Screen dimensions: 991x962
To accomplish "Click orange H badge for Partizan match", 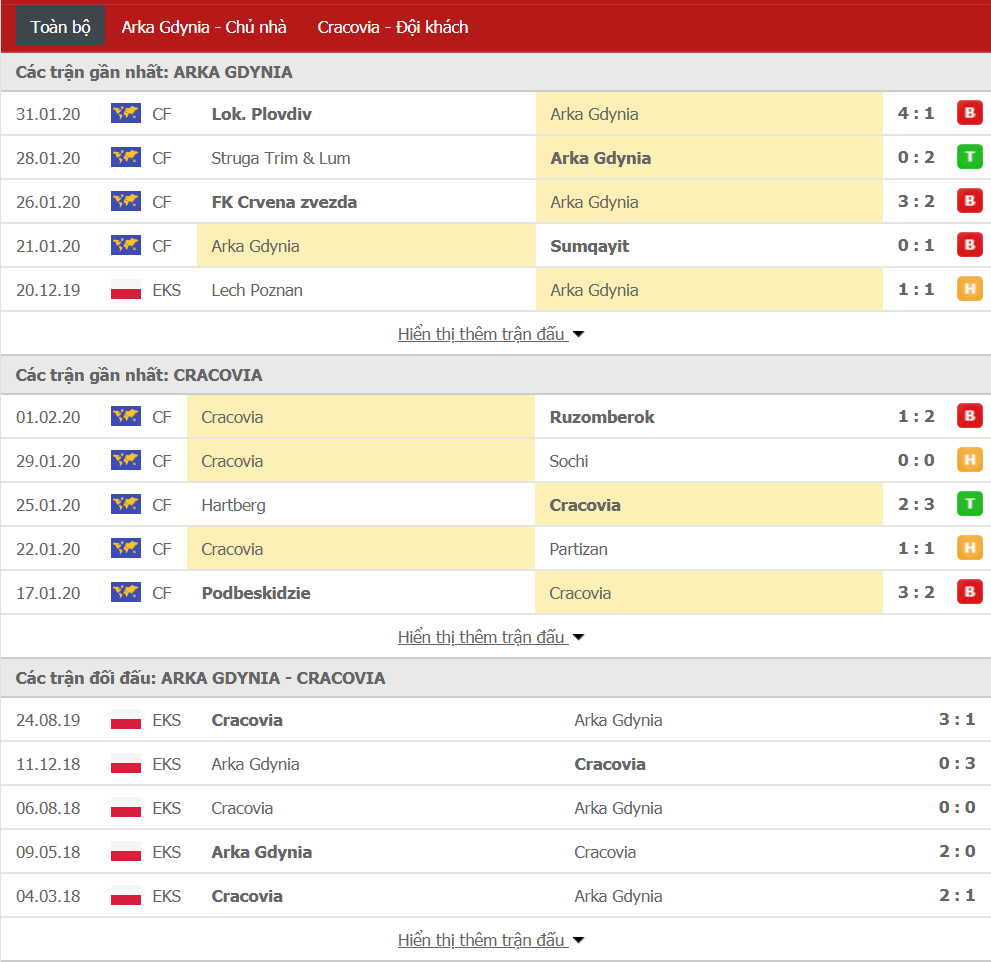I will [x=970, y=547].
